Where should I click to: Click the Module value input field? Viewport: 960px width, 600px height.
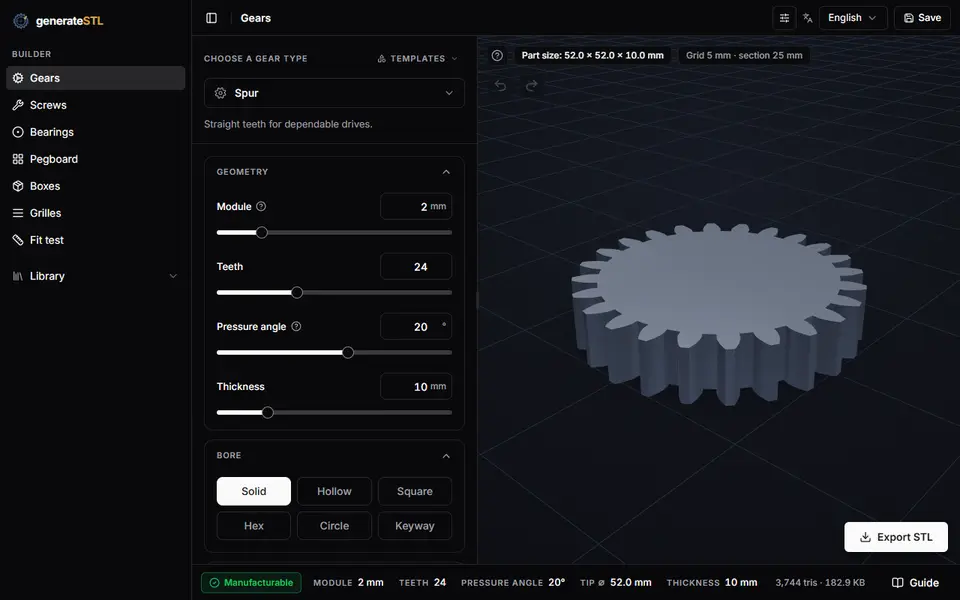tap(416, 206)
